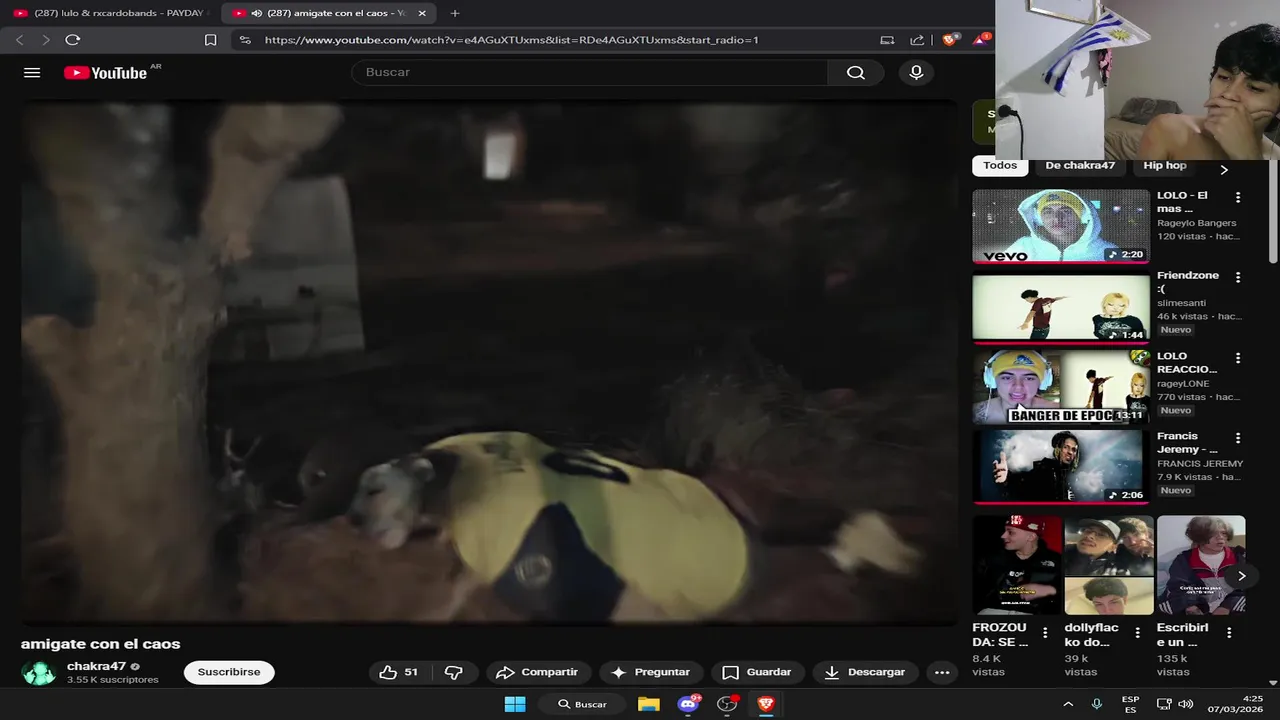Open site settings icon in address bar

pos(245,40)
